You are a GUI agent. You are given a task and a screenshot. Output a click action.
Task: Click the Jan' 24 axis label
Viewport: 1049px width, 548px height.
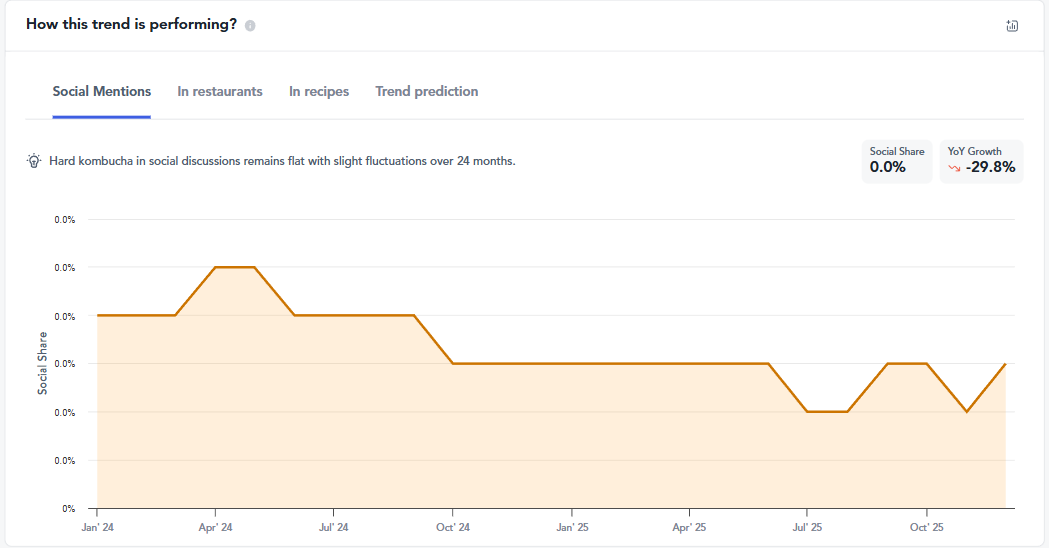(x=98, y=527)
